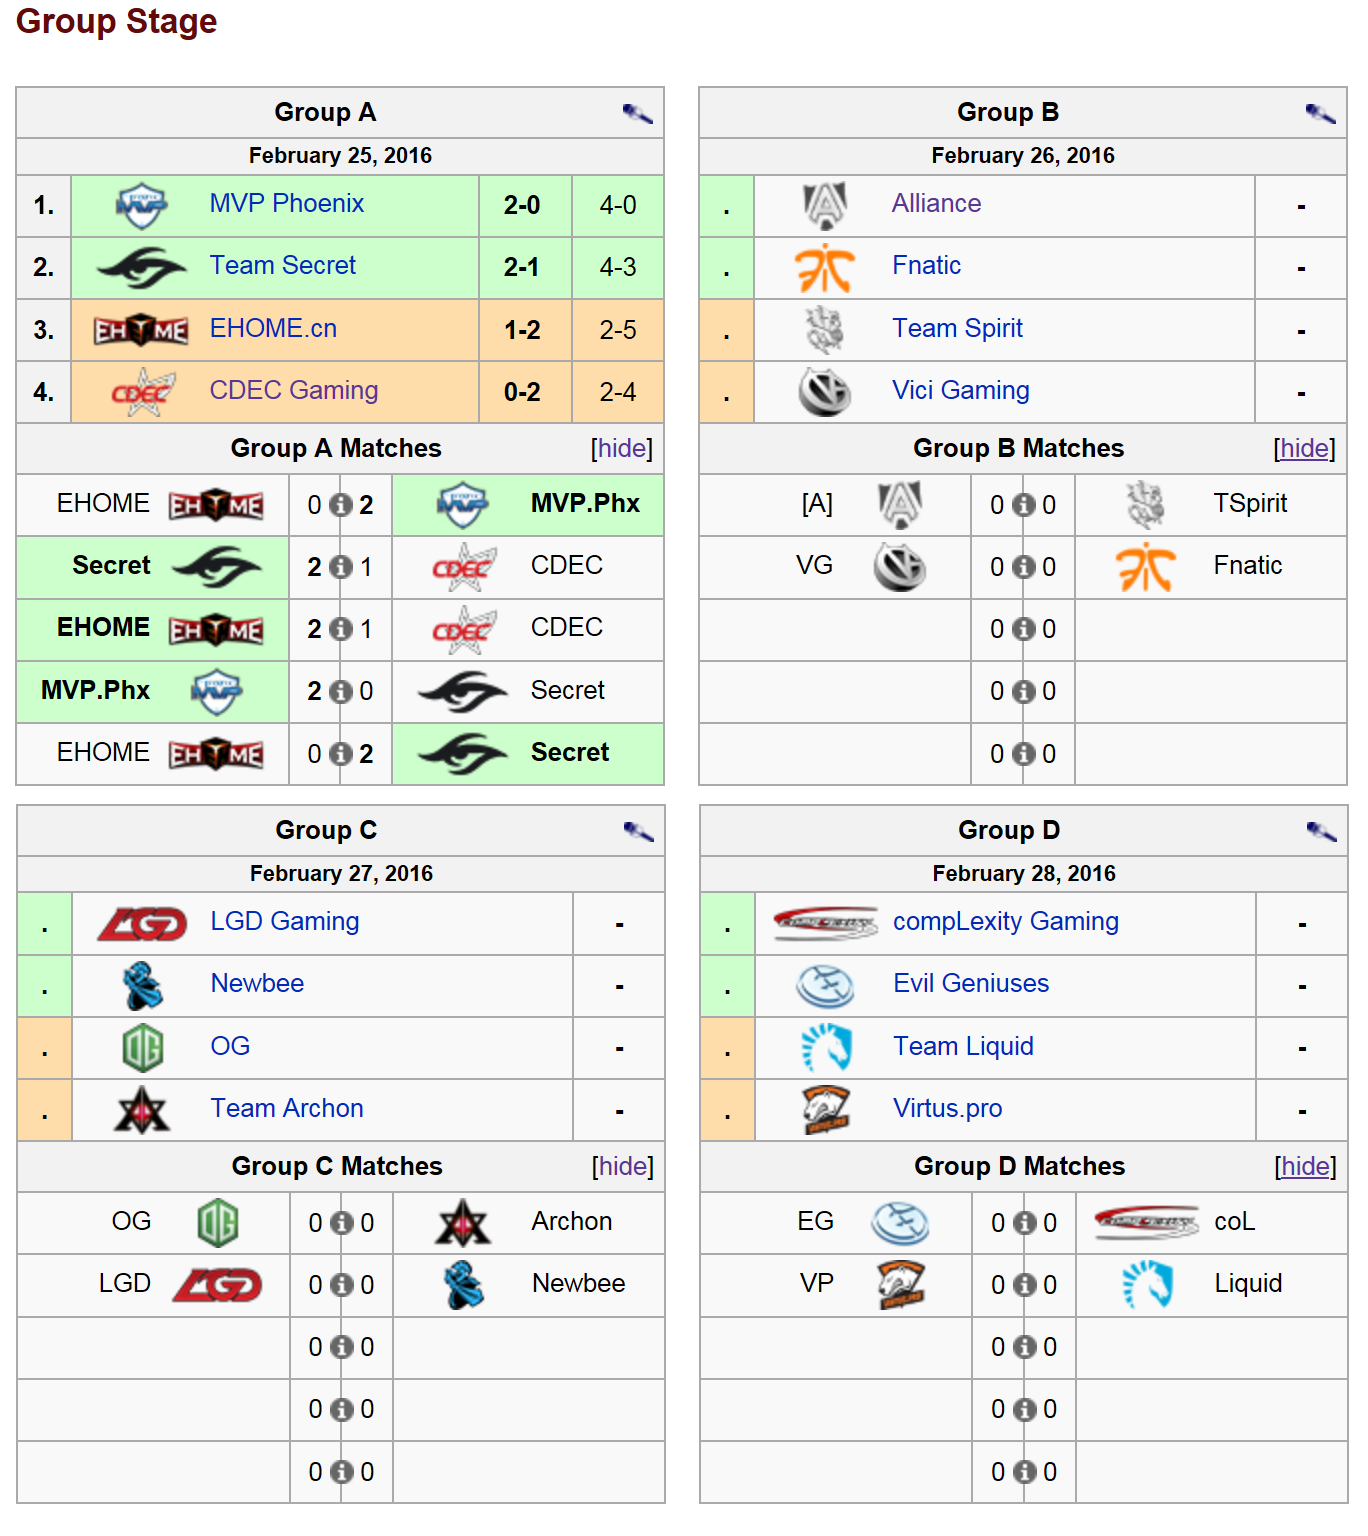Image resolution: width=1368 pixels, height=1536 pixels.
Task: Click the Evil Geniuses logo in Group D standings
Action: pyautogui.click(x=826, y=985)
